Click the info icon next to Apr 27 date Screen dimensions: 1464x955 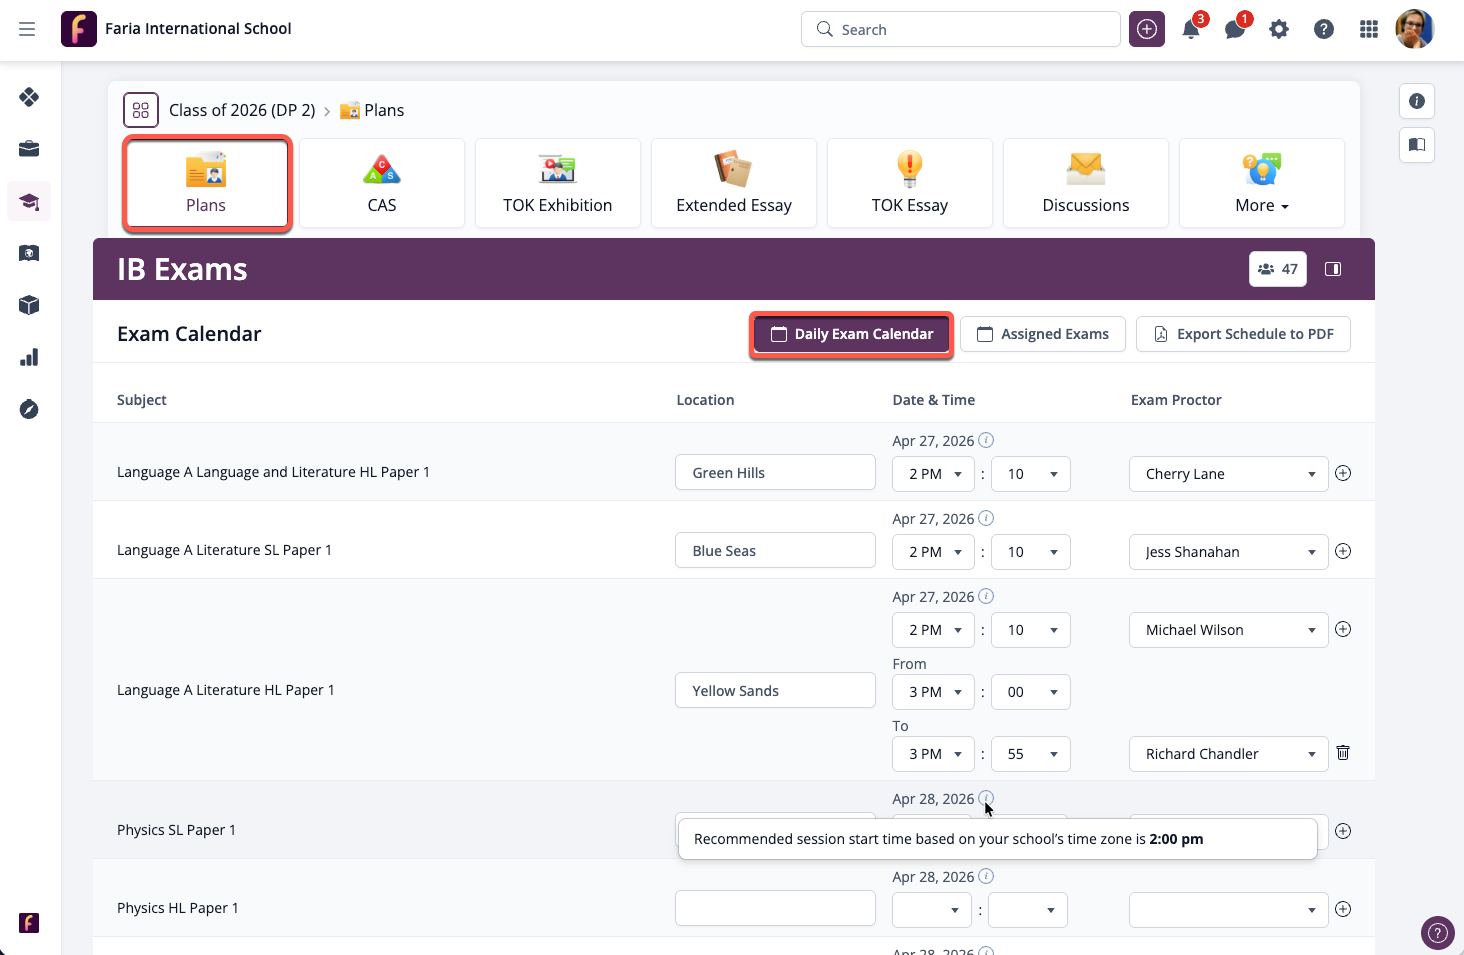click(x=986, y=440)
